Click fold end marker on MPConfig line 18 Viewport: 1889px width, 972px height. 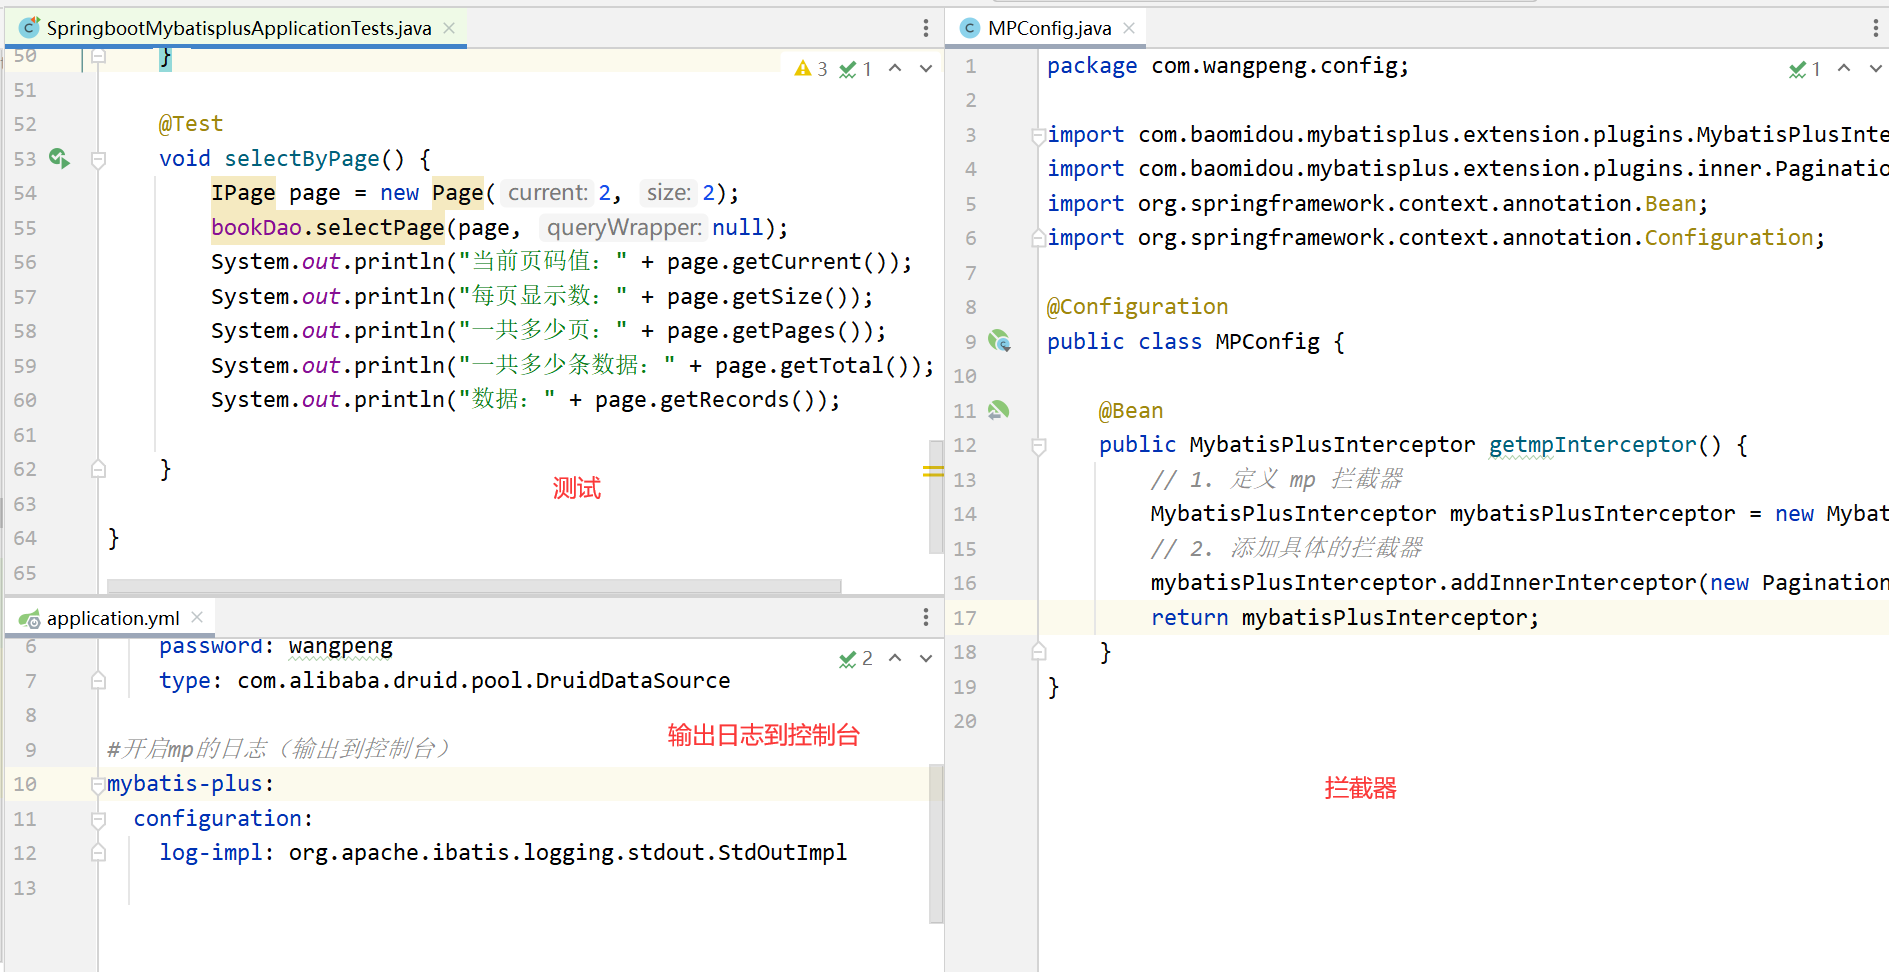point(1039,652)
